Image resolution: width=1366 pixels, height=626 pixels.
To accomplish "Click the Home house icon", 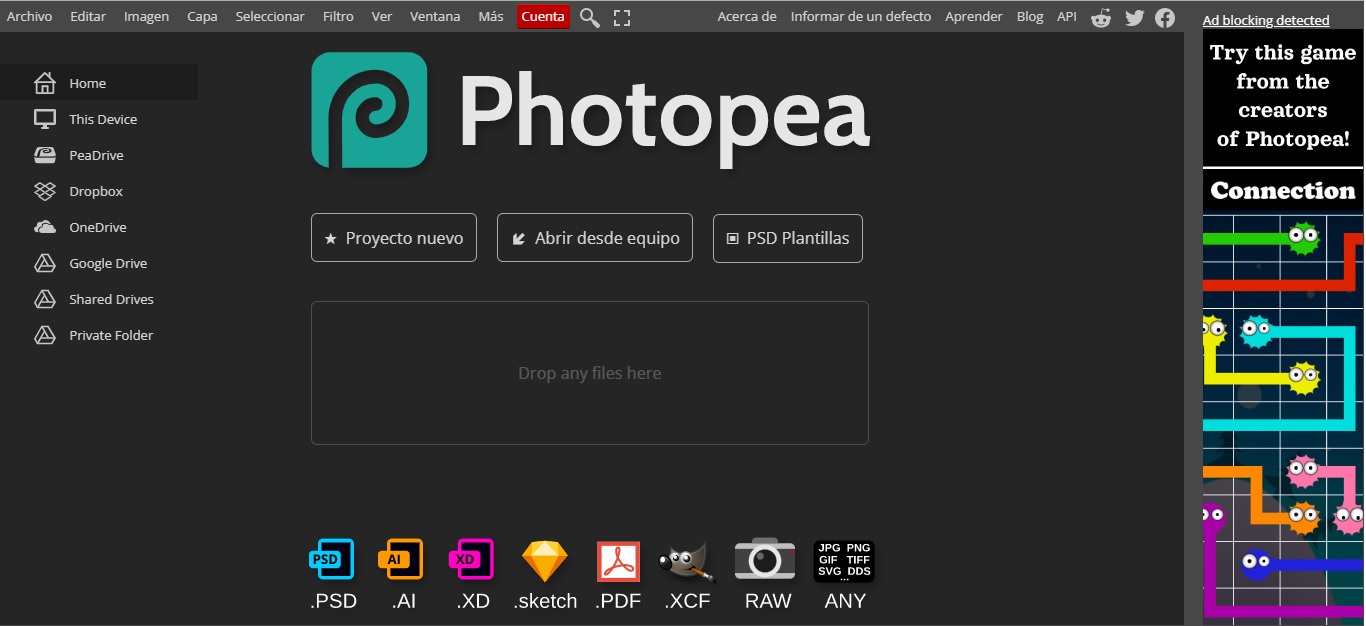I will click(45, 83).
